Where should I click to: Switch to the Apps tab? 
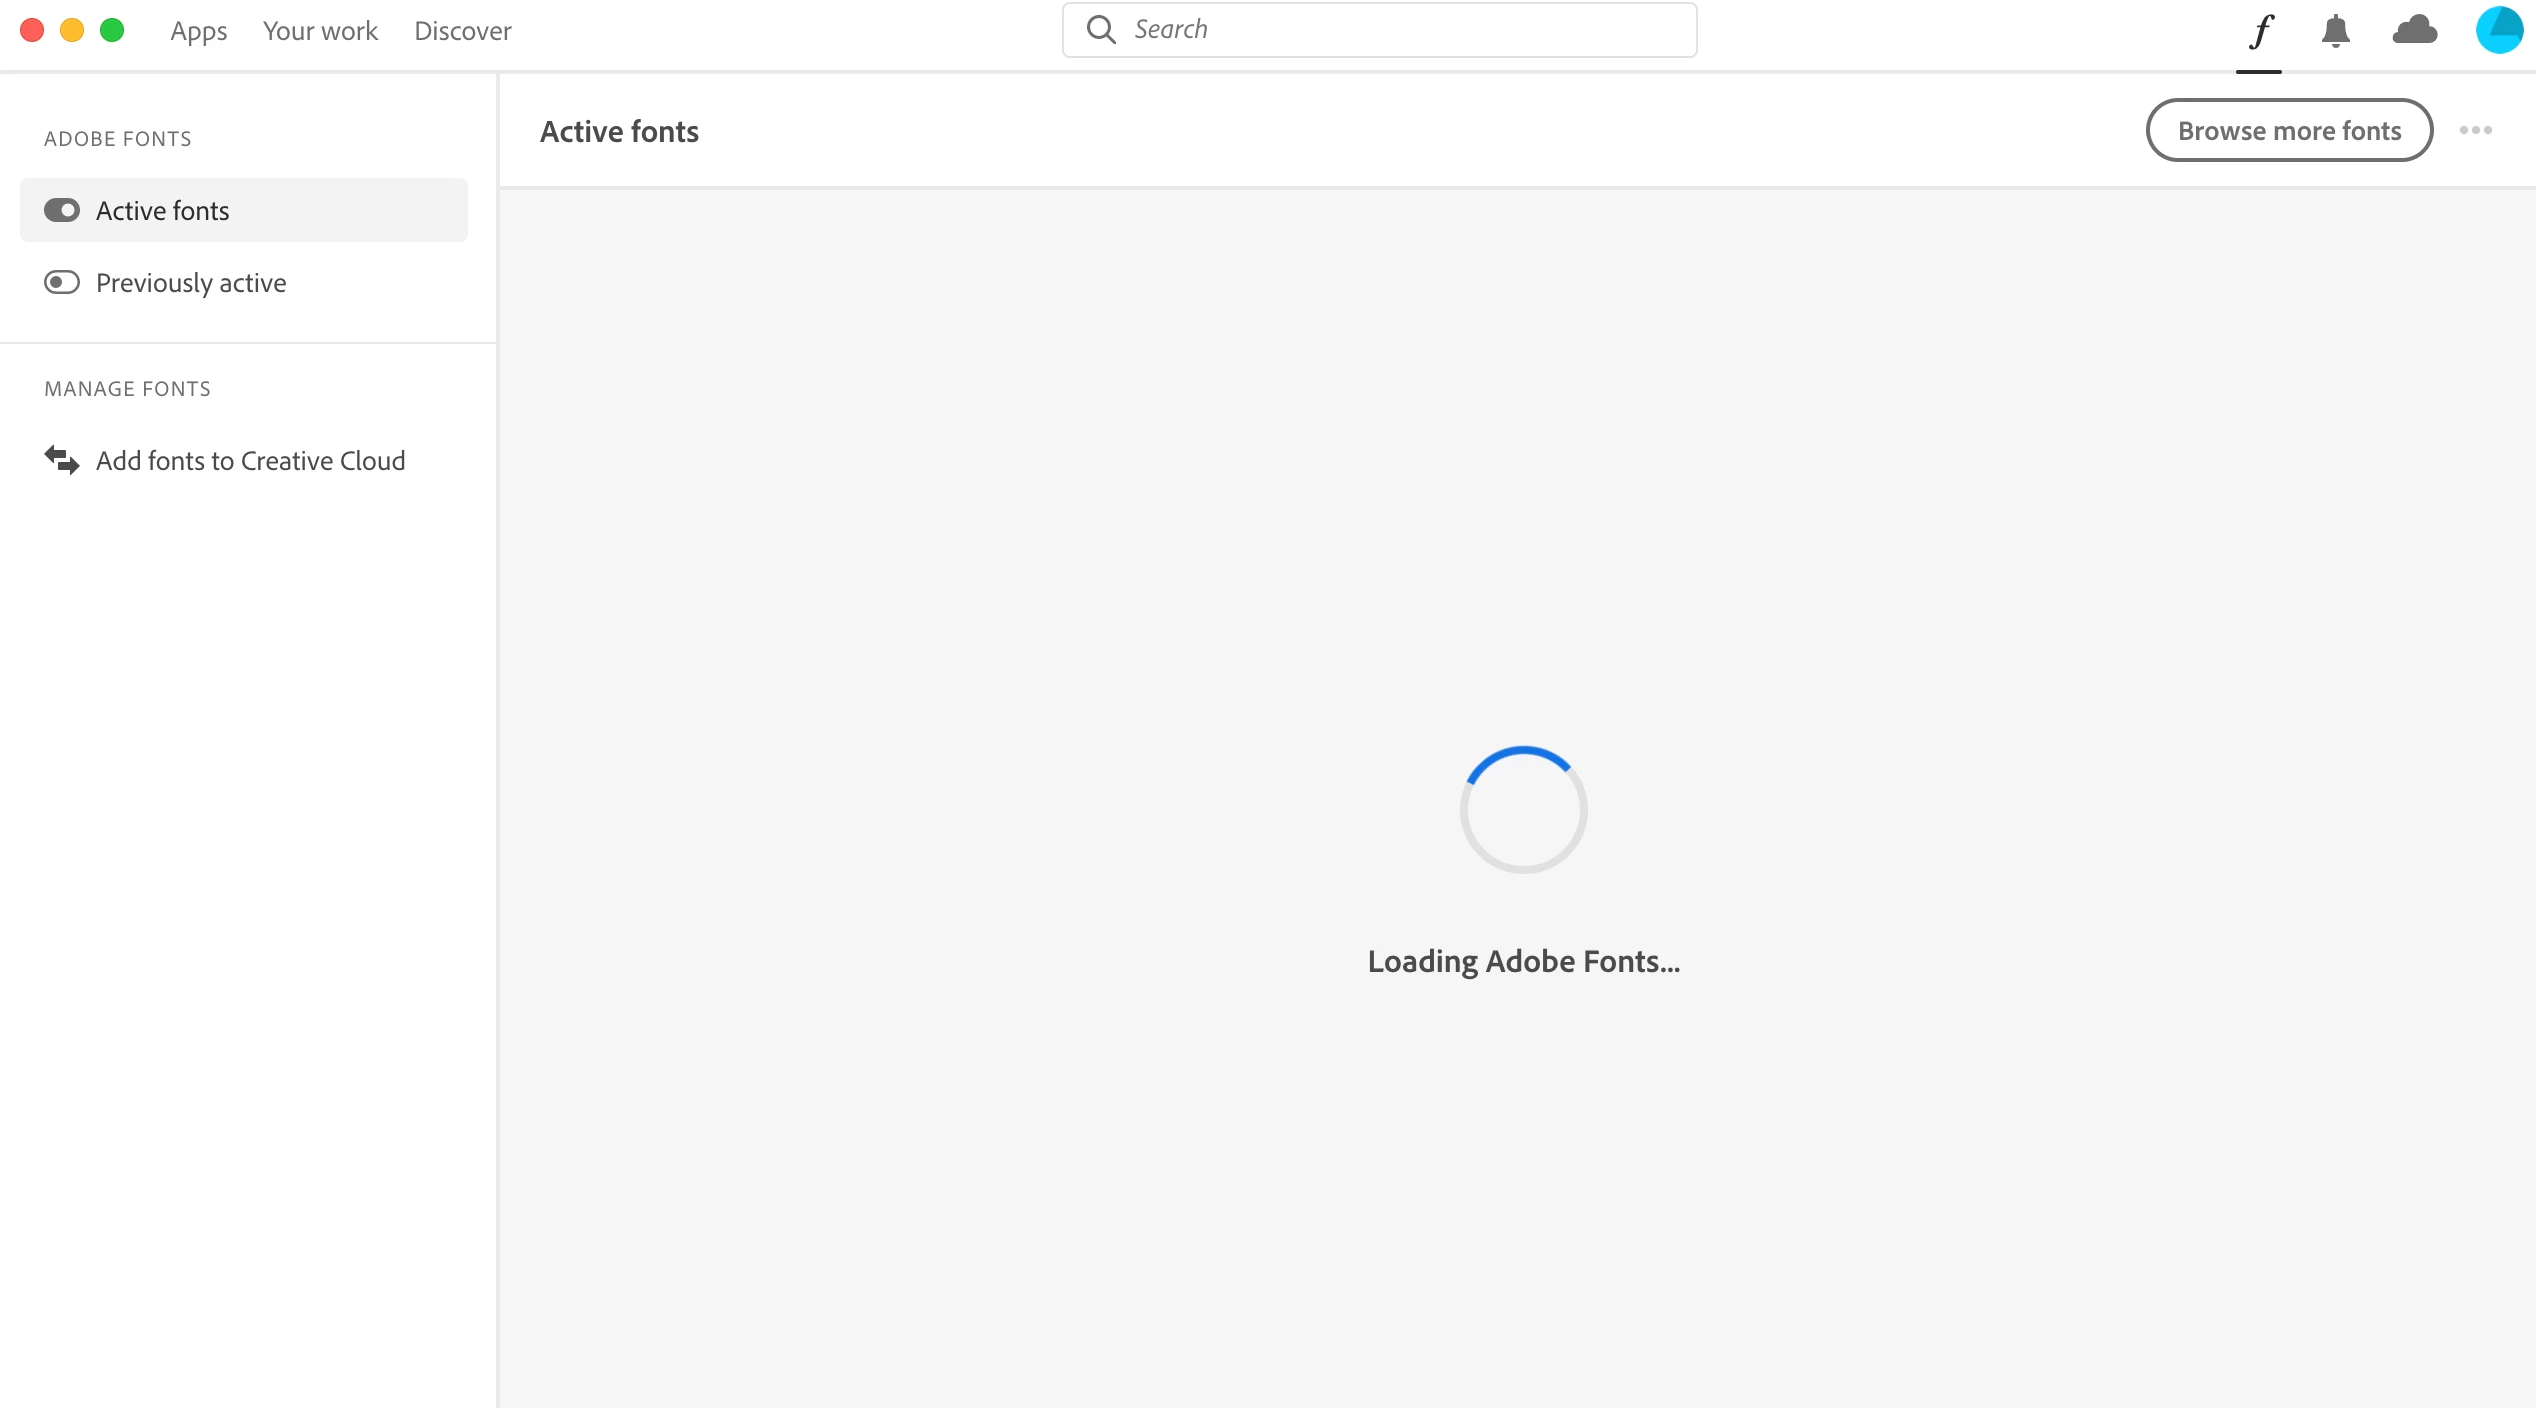pos(199,31)
